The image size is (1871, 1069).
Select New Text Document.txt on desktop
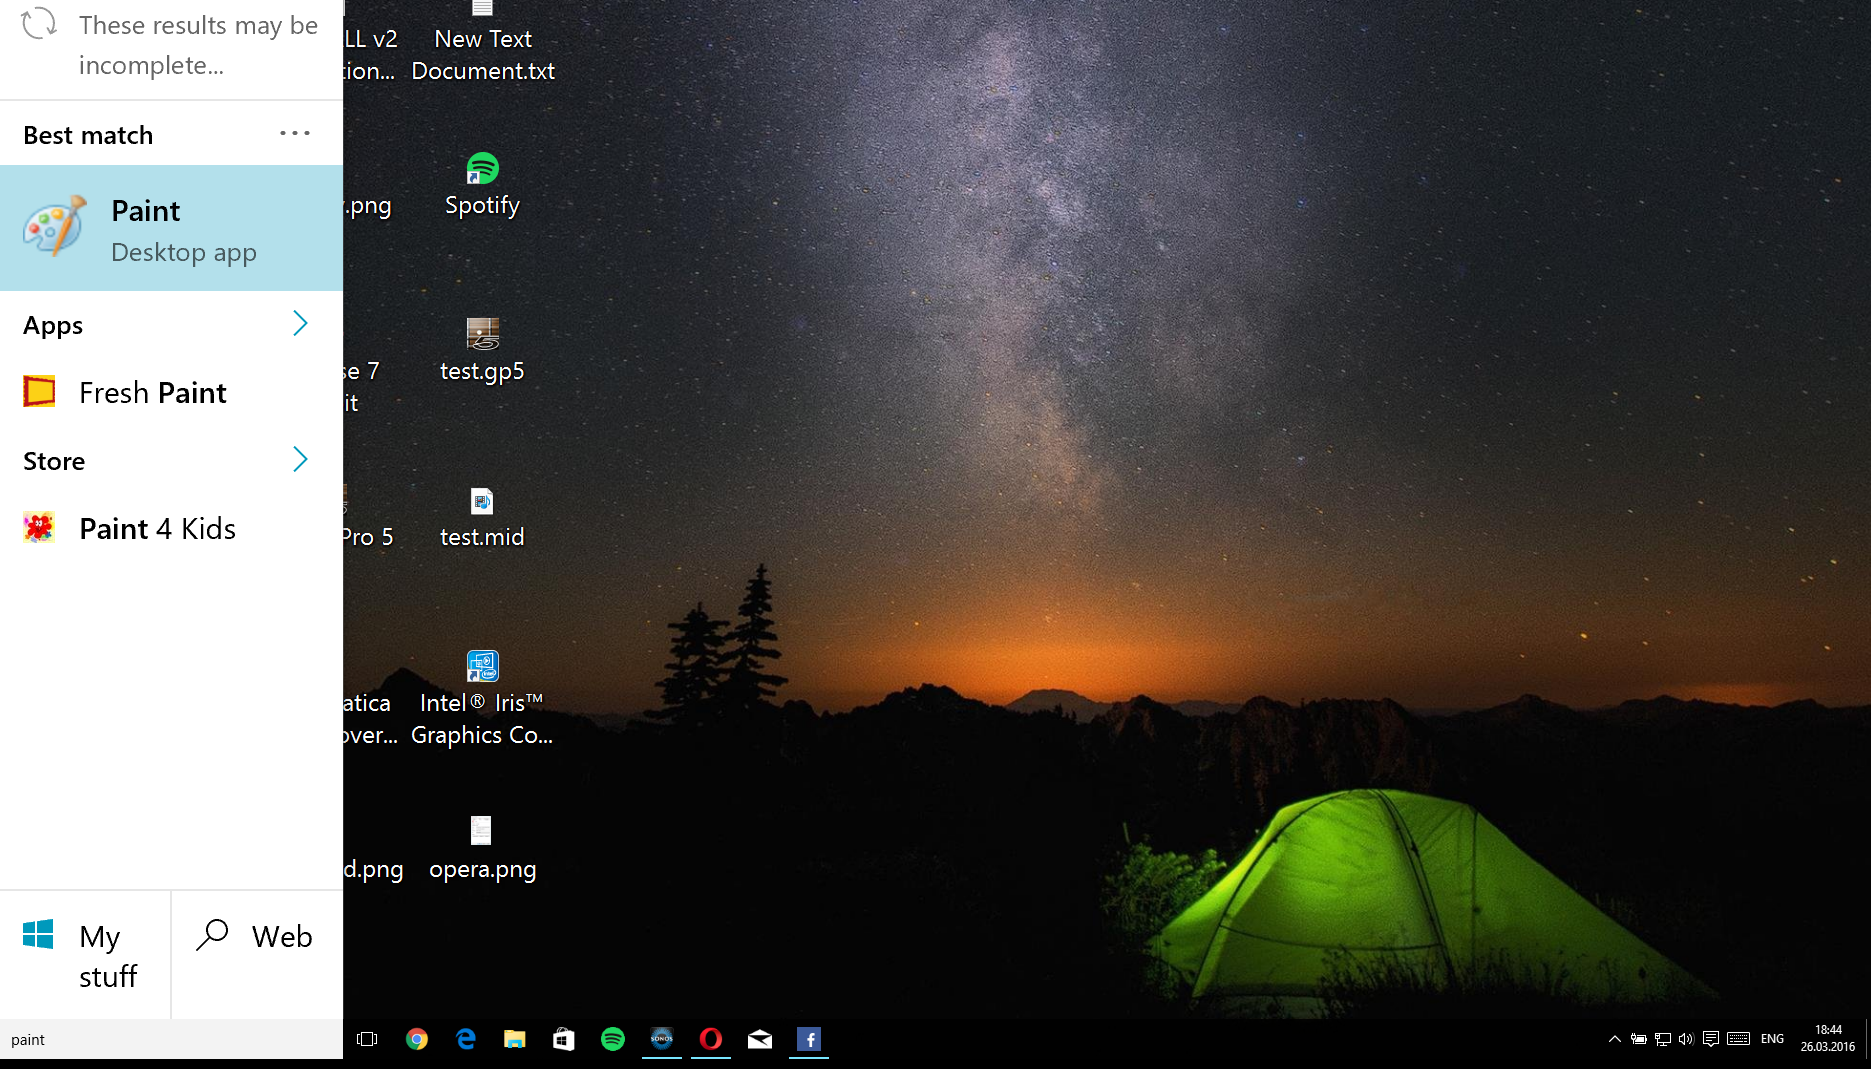pos(483,42)
